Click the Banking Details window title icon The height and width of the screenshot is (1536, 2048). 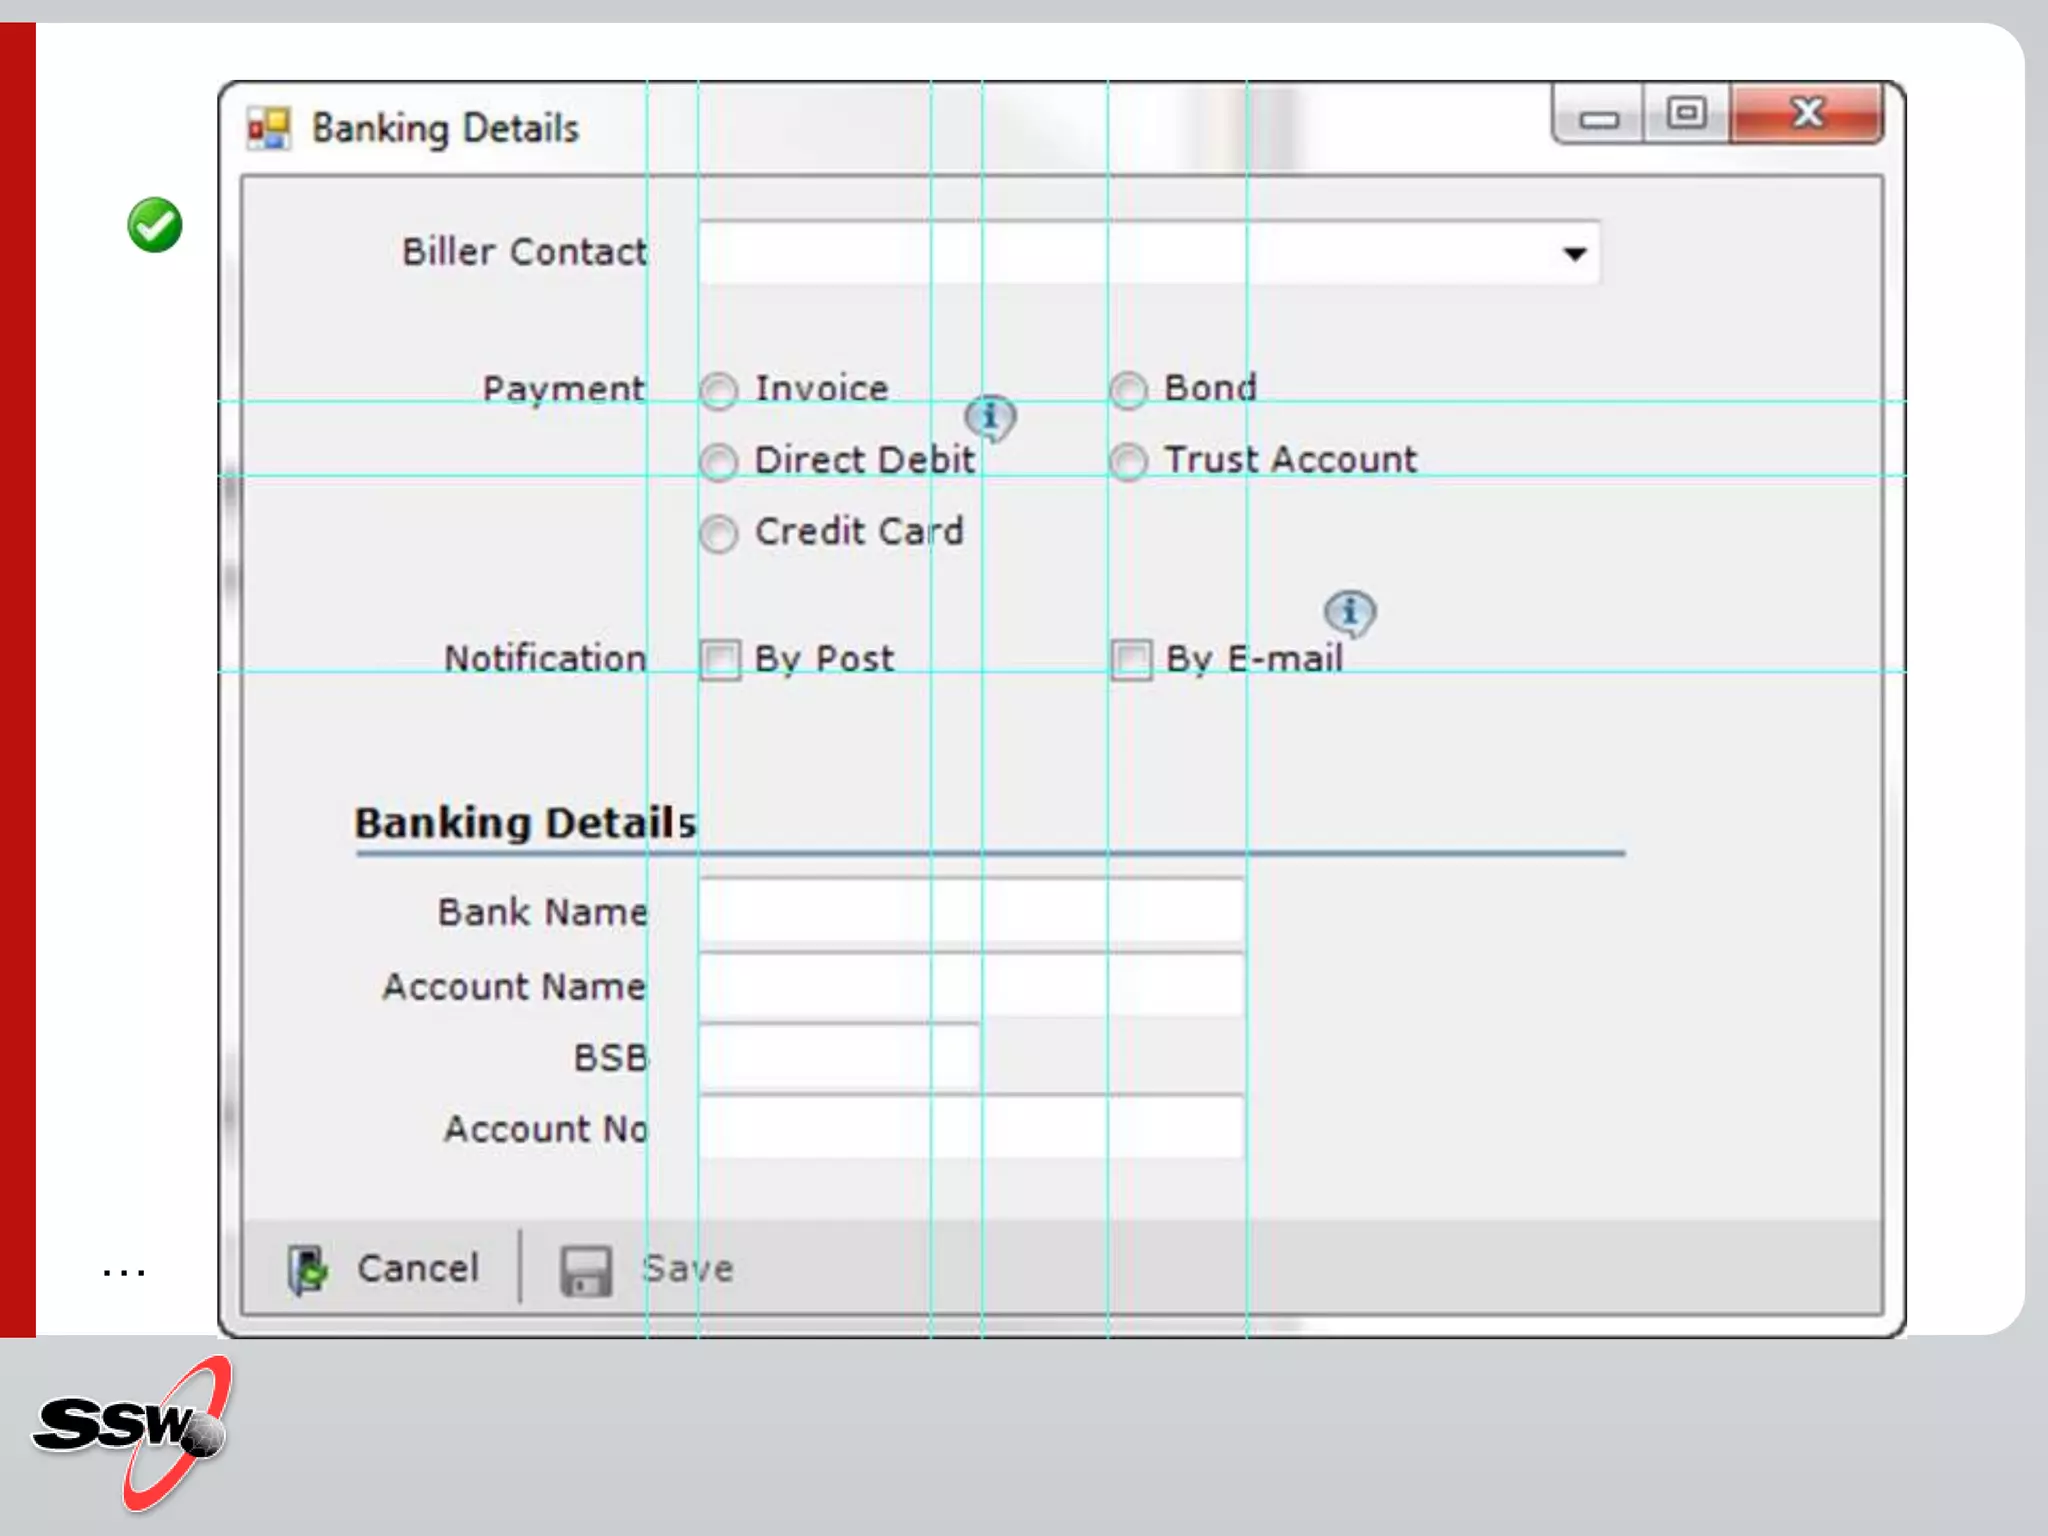coord(269,129)
